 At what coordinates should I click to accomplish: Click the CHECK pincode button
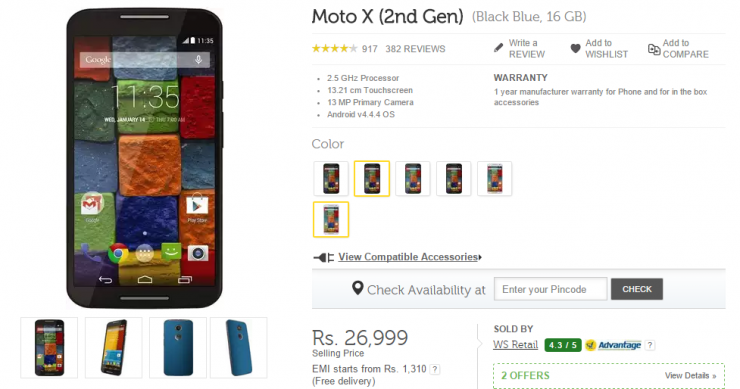pyautogui.click(x=637, y=289)
